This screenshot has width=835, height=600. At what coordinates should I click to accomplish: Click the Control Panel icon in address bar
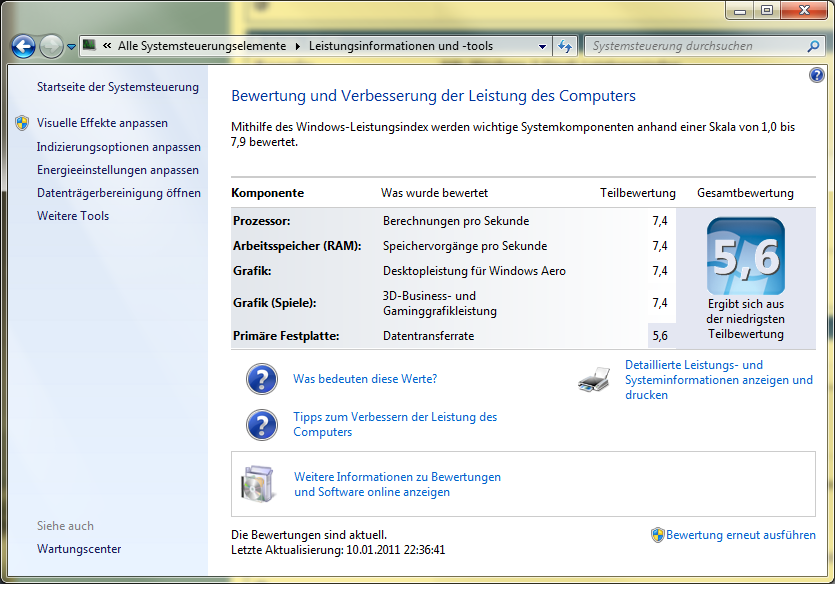tap(89, 45)
